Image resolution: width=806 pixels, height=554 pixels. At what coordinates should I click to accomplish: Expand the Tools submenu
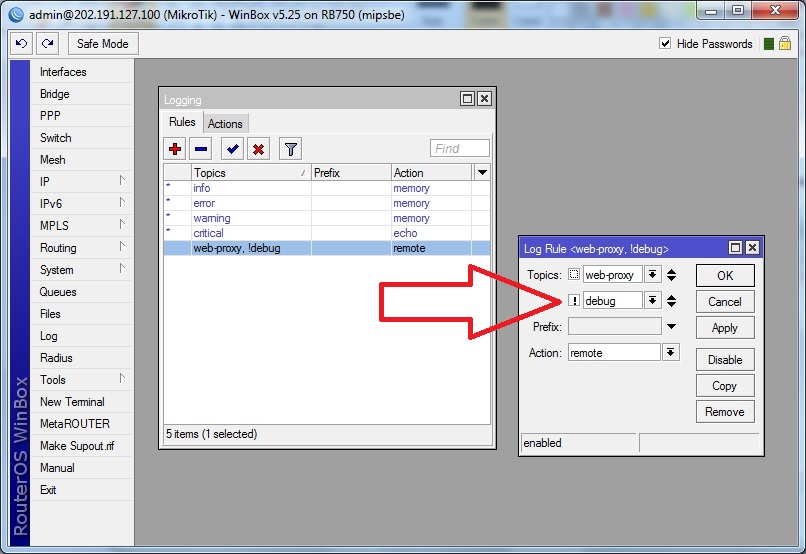pyautogui.click(x=122, y=379)
